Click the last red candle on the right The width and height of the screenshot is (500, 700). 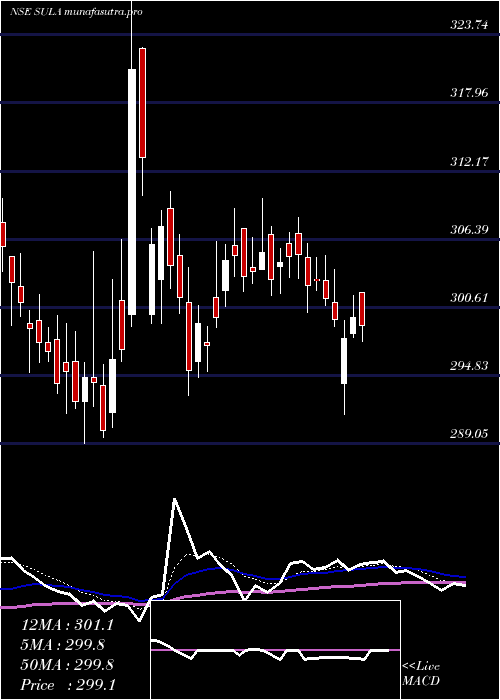point(362,309)
